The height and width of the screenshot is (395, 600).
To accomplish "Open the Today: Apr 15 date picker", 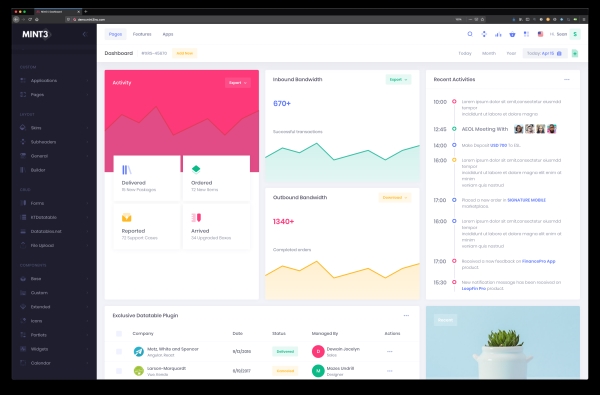I will pyautogui.click(x=545, y=53).
